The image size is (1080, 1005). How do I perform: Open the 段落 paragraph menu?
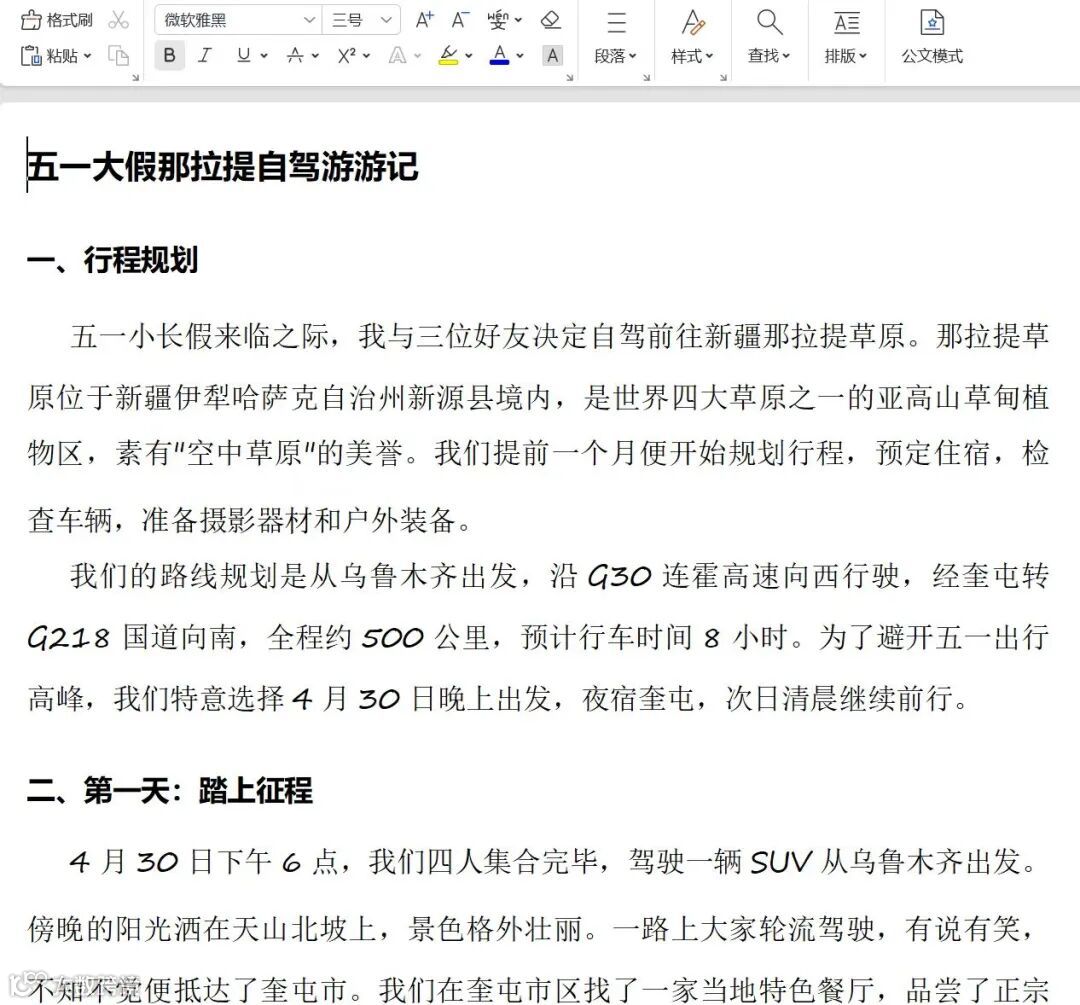616,39
